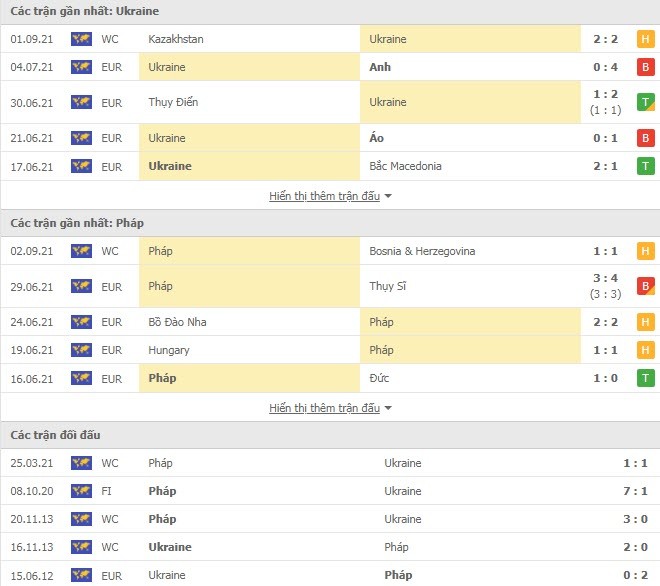
Task: Expand more Ukraine matches via Hiển thị thêm trận đấu
Action: 325,196
